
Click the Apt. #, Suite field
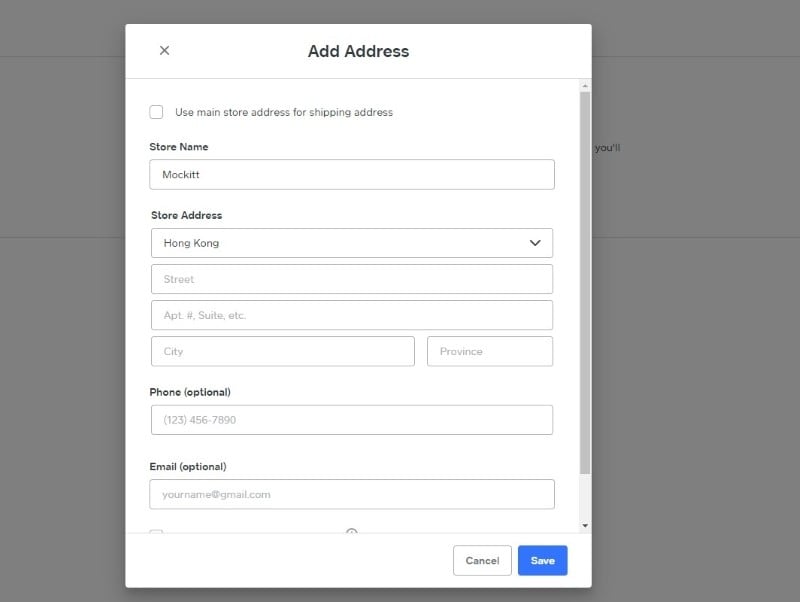click(x=351, y=315)
